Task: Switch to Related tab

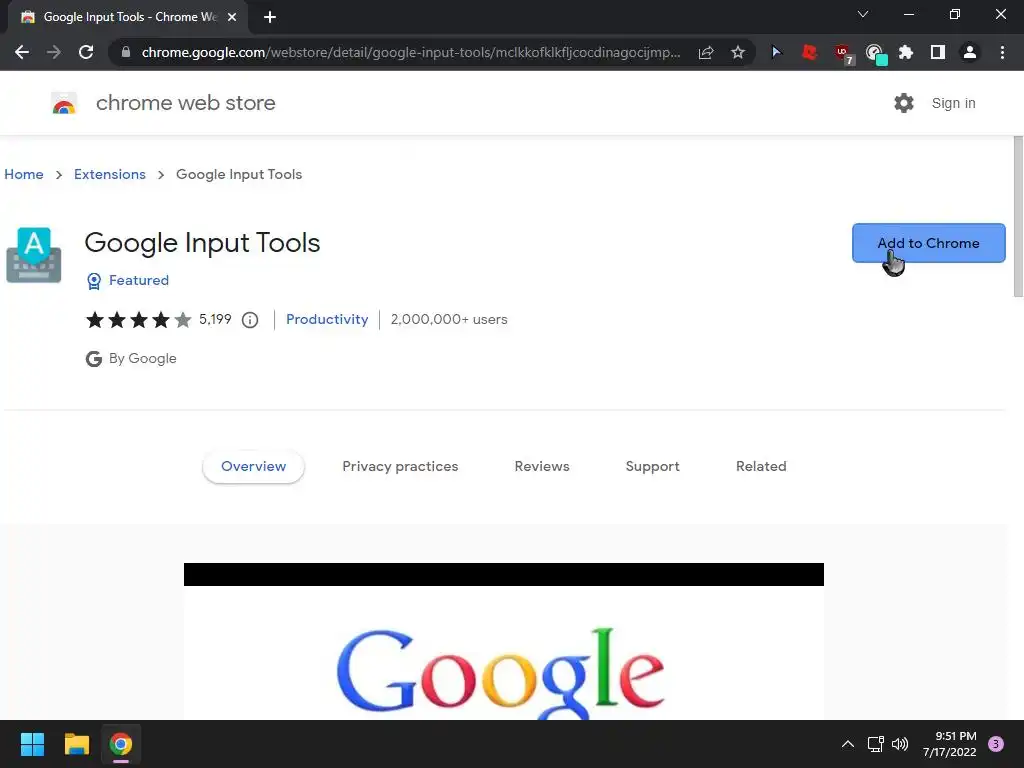Action: point(761,466)
